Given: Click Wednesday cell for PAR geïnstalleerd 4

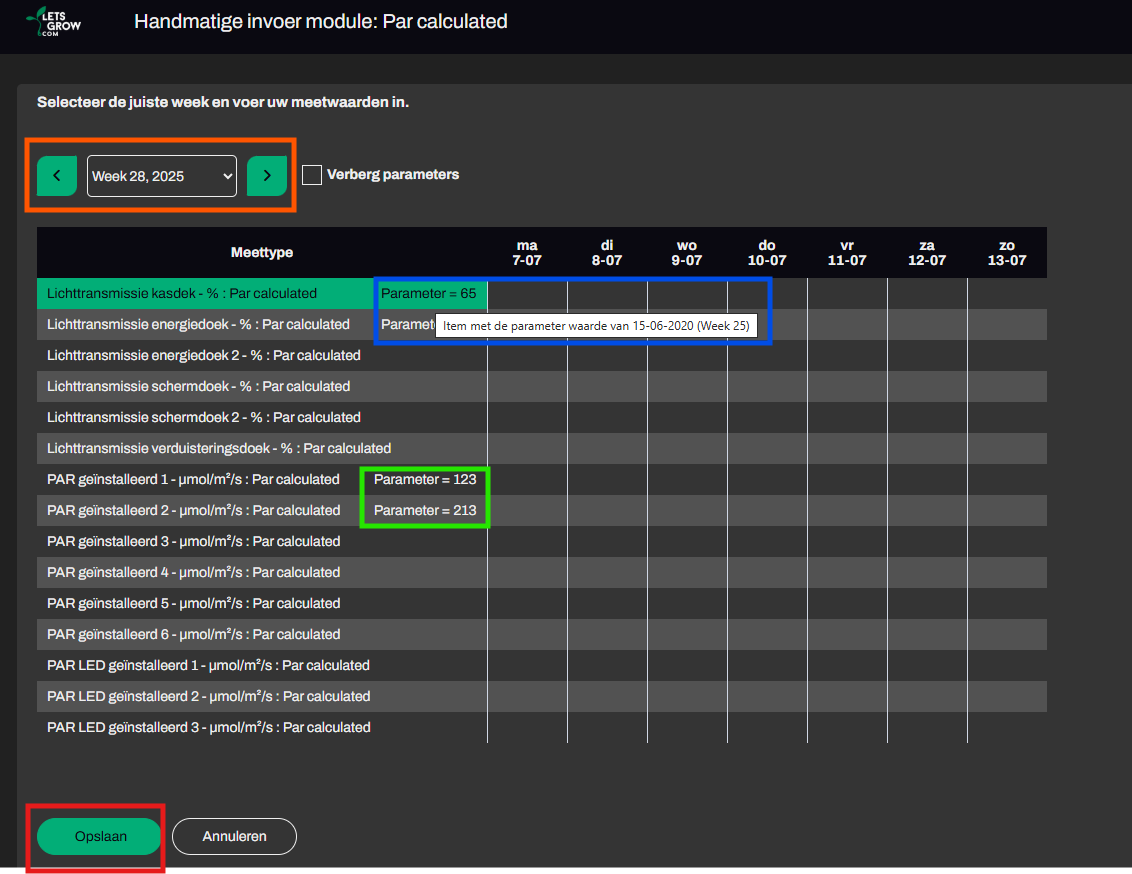Looking at the screenshot, I should point(687,573).
